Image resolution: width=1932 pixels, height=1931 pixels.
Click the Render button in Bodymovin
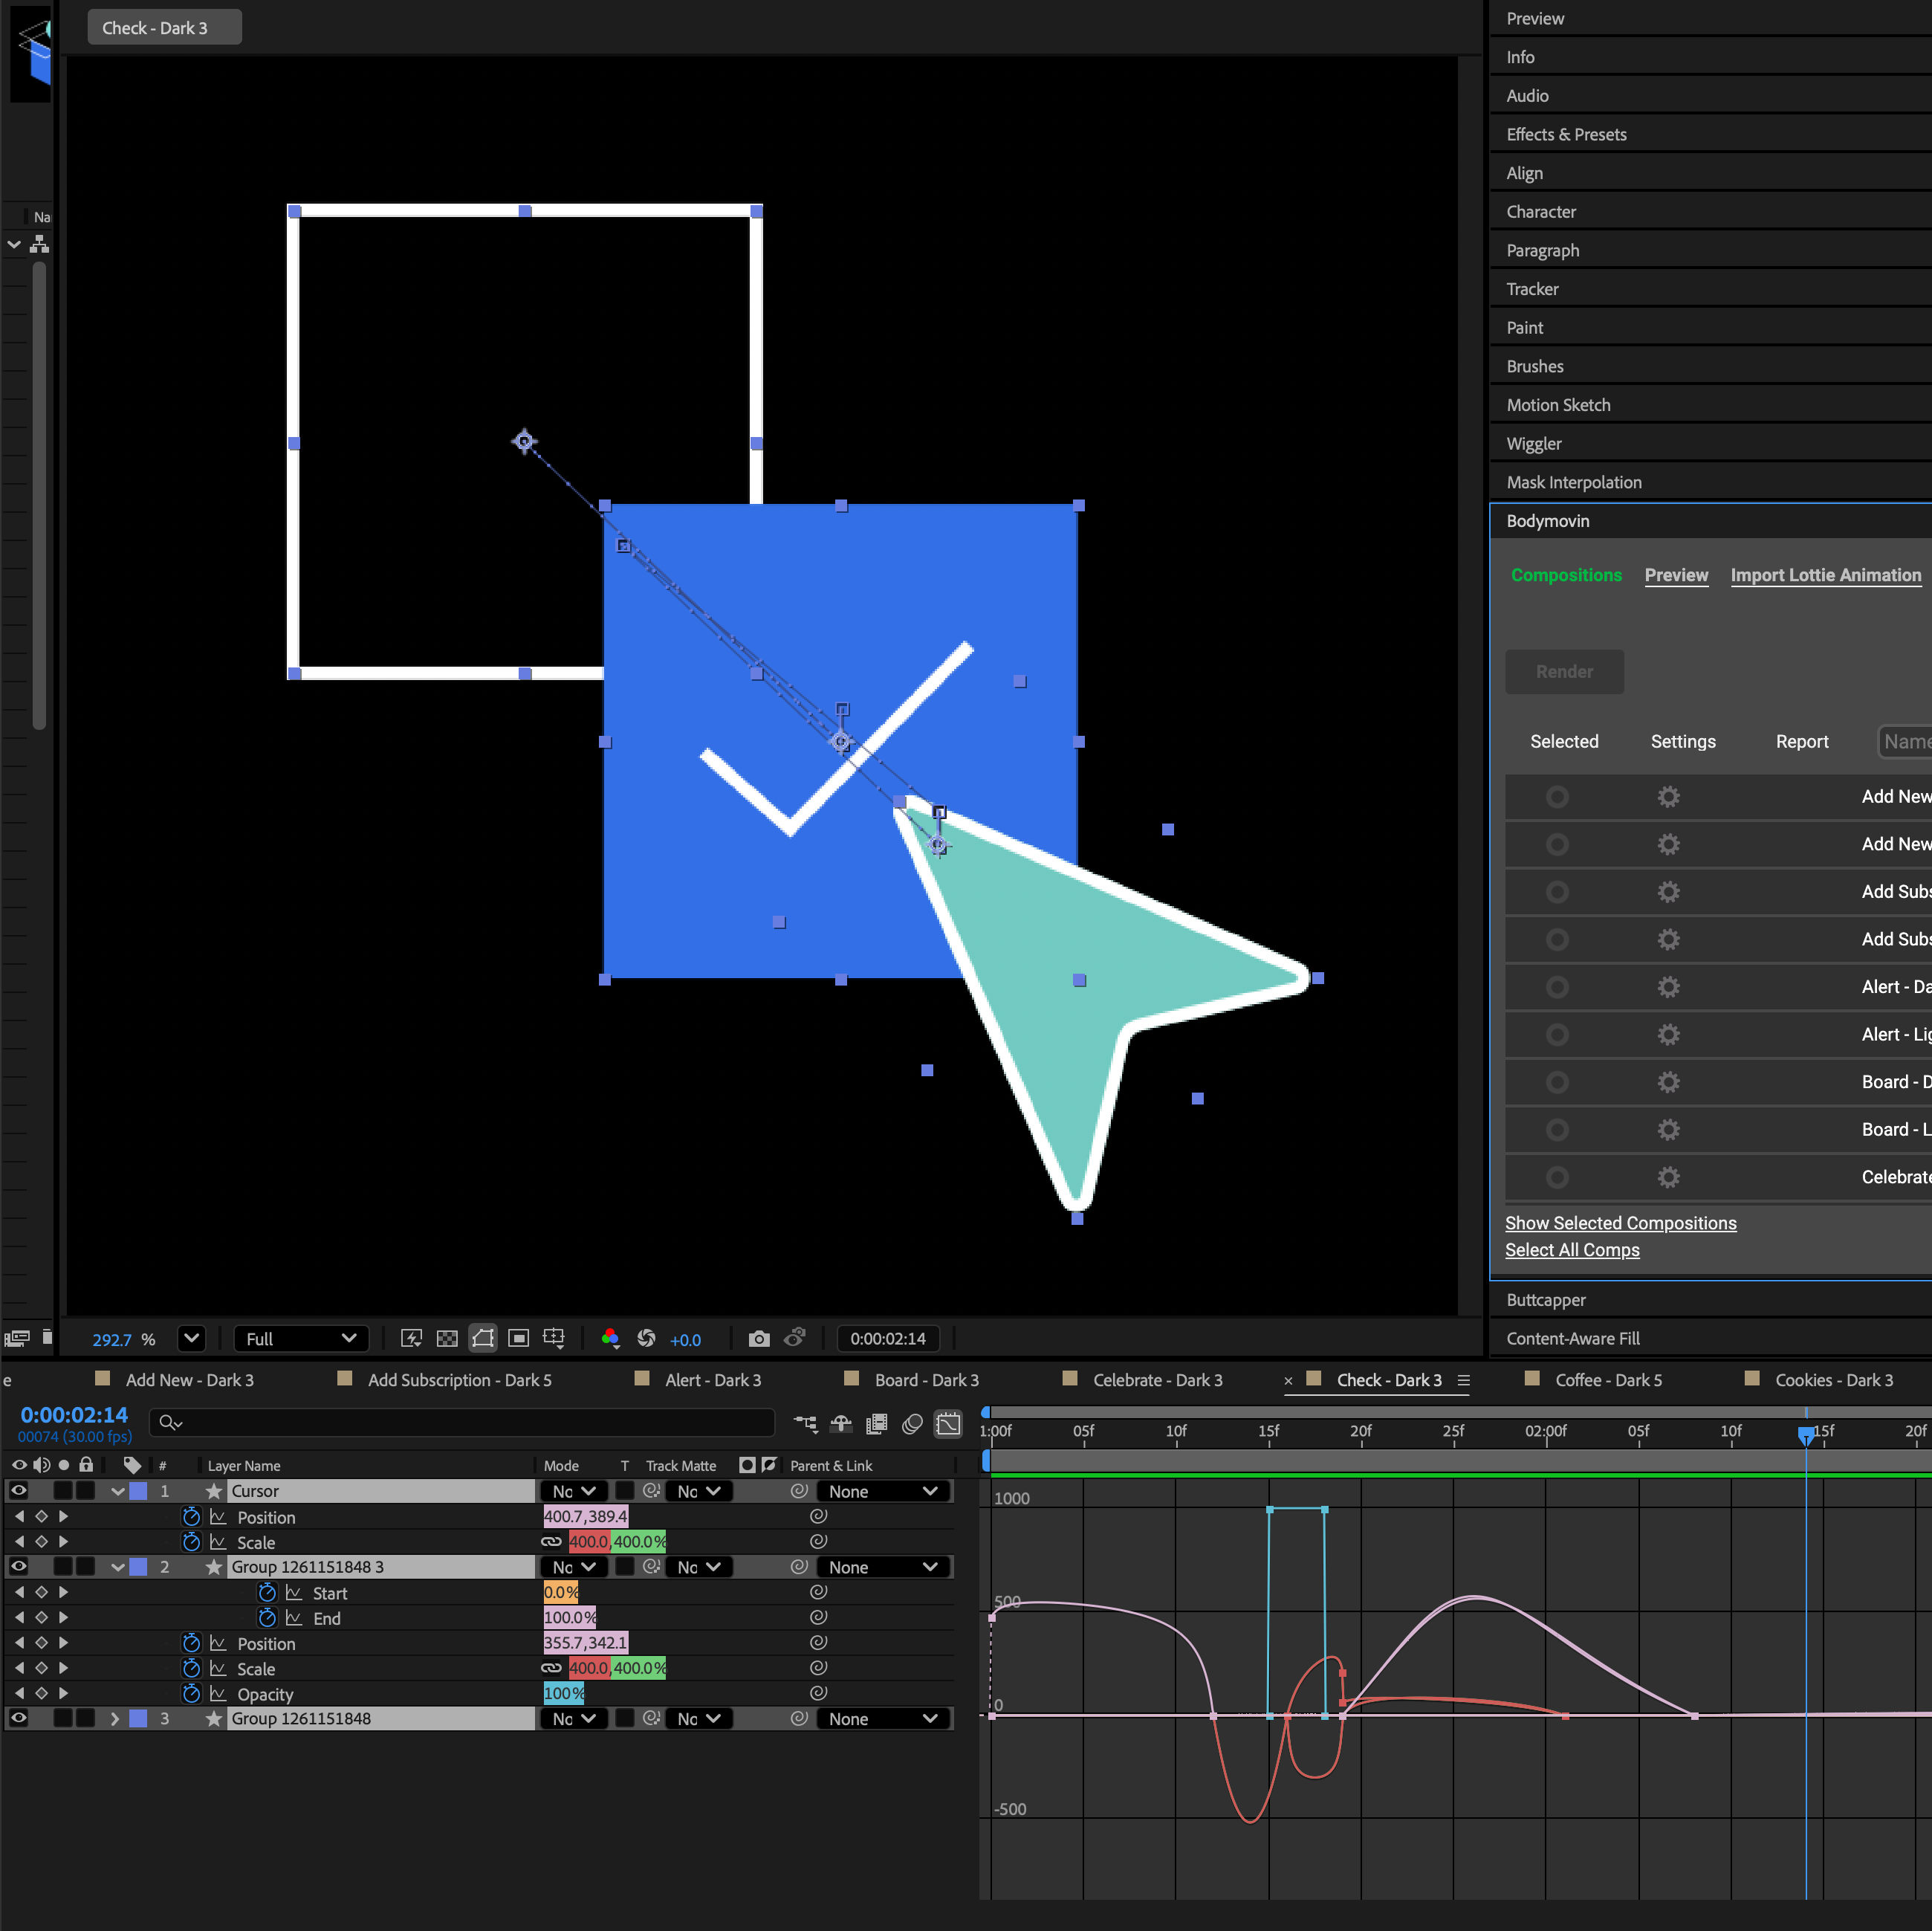pyautogui.click(x=1564, y=672)
